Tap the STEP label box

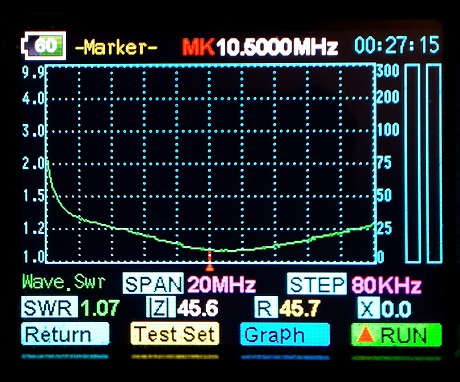316,284
